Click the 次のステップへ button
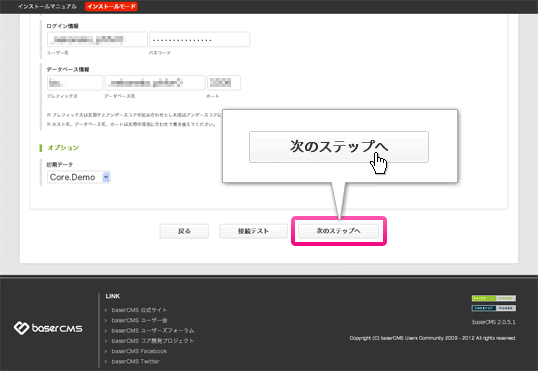The height and width of the screenshot is (371, 538). 338,231
